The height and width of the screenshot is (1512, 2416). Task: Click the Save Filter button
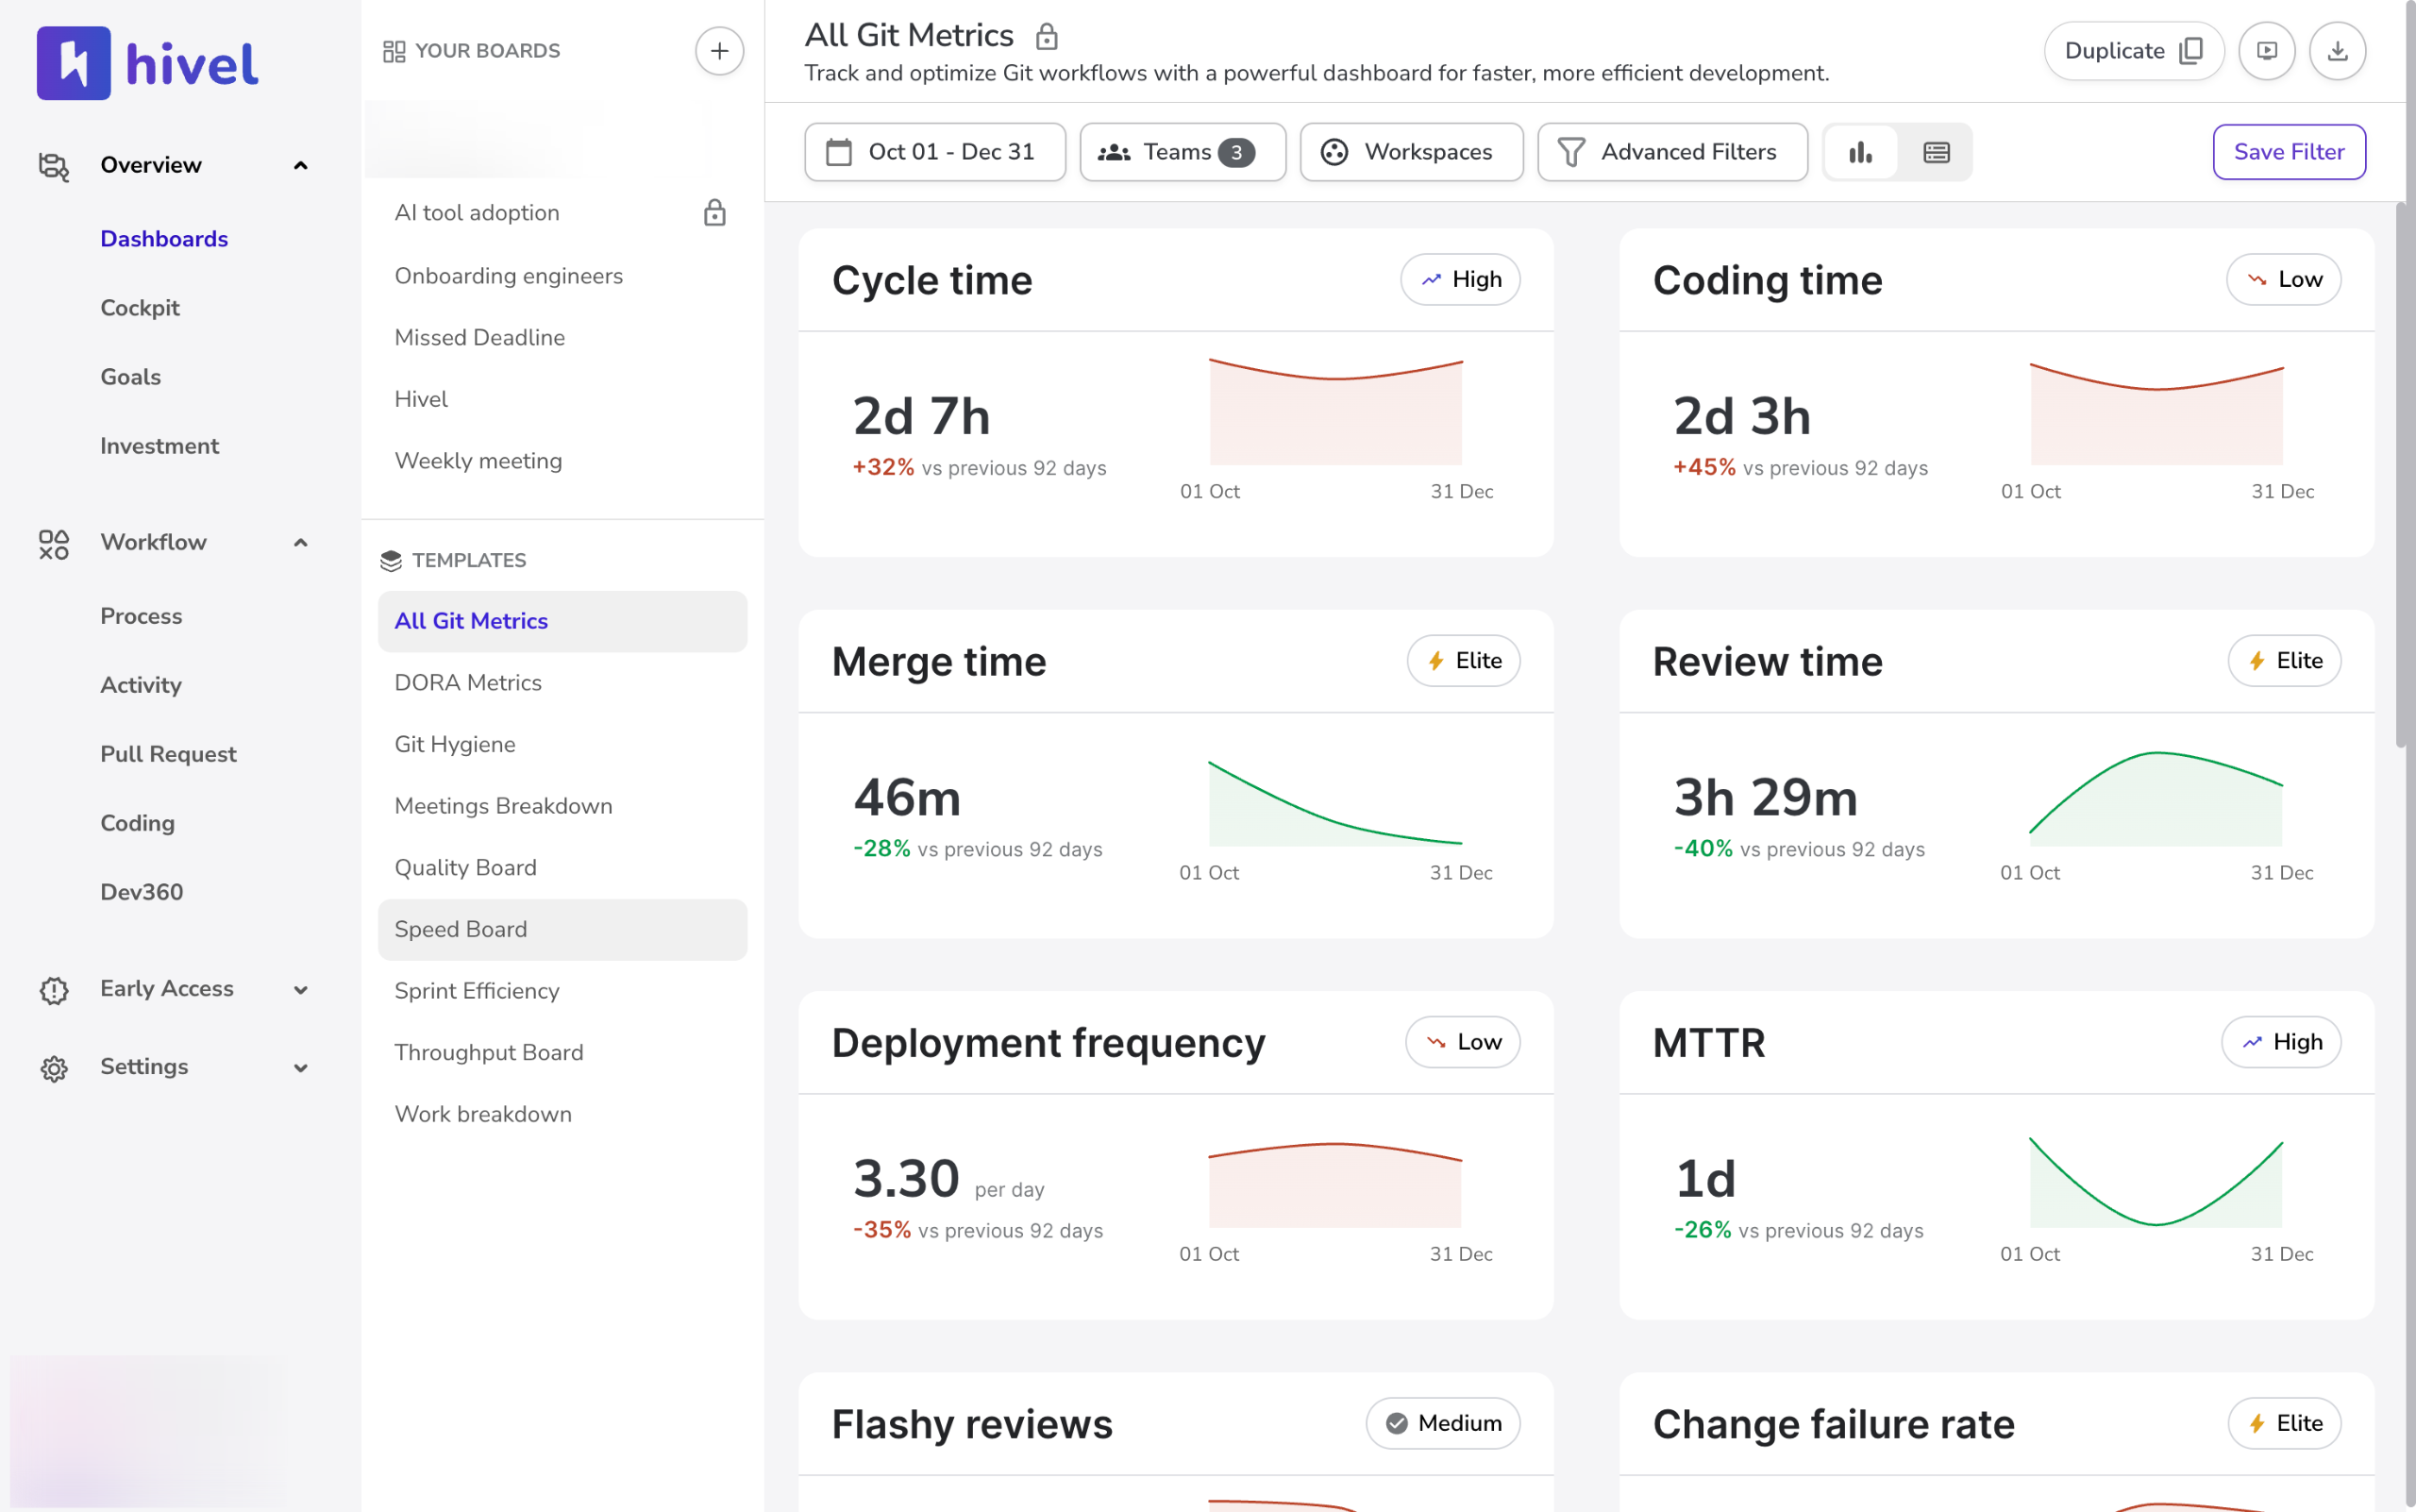[2288, 152]
